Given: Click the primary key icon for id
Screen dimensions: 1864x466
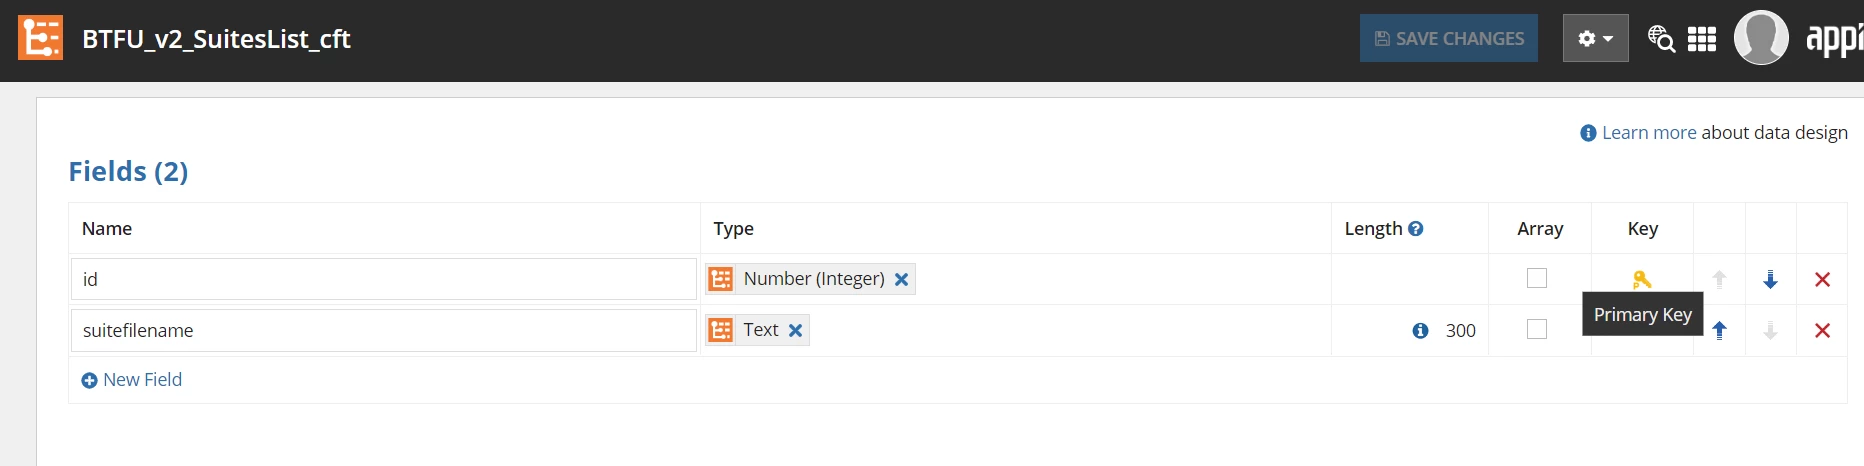Looking at the screenshot, I should point(1642,279).
